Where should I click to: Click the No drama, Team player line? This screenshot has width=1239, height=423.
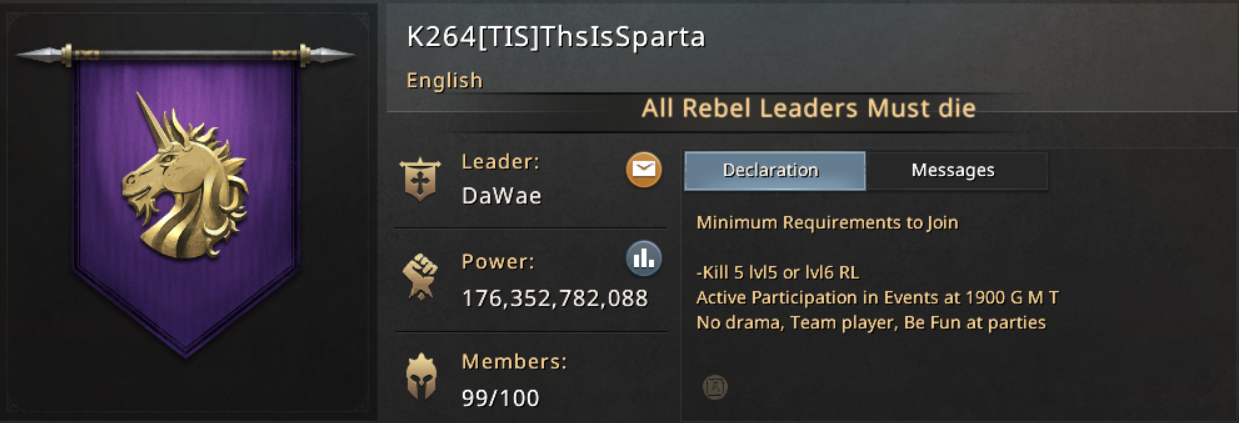870,323
